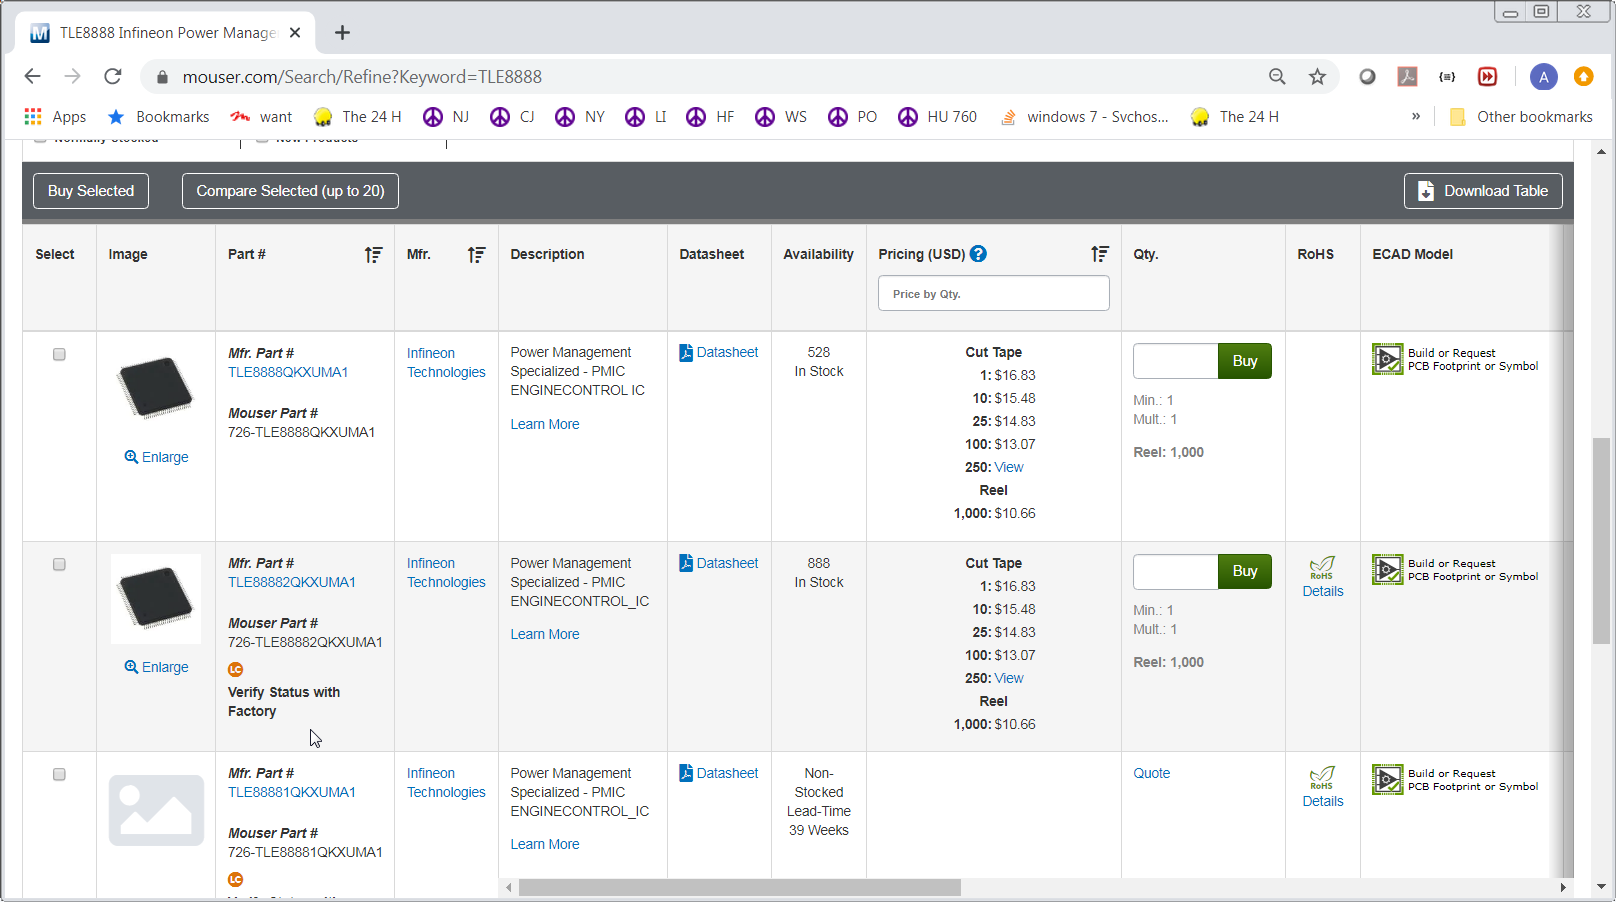View 250 quantity price for TLE88882QKXUMA1
Viewport: 1616px width, 902px height.
tap(1009, 678)
